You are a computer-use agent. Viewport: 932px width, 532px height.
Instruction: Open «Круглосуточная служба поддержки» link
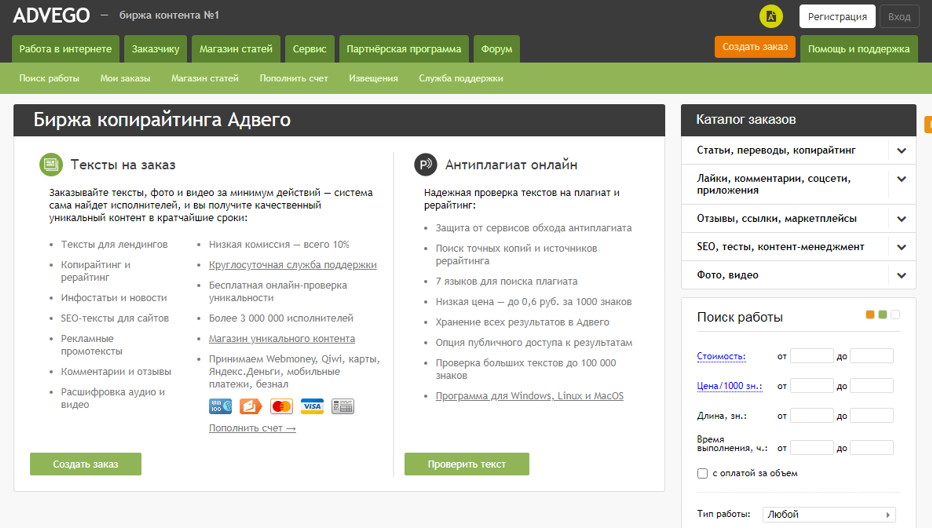(292, 265)
